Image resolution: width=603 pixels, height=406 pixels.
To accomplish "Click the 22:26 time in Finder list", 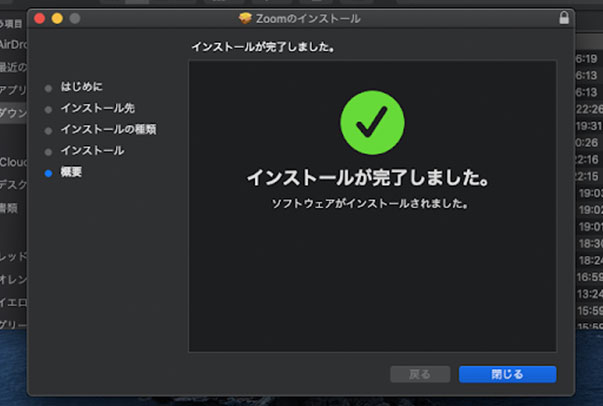I will tap(589, 109).
